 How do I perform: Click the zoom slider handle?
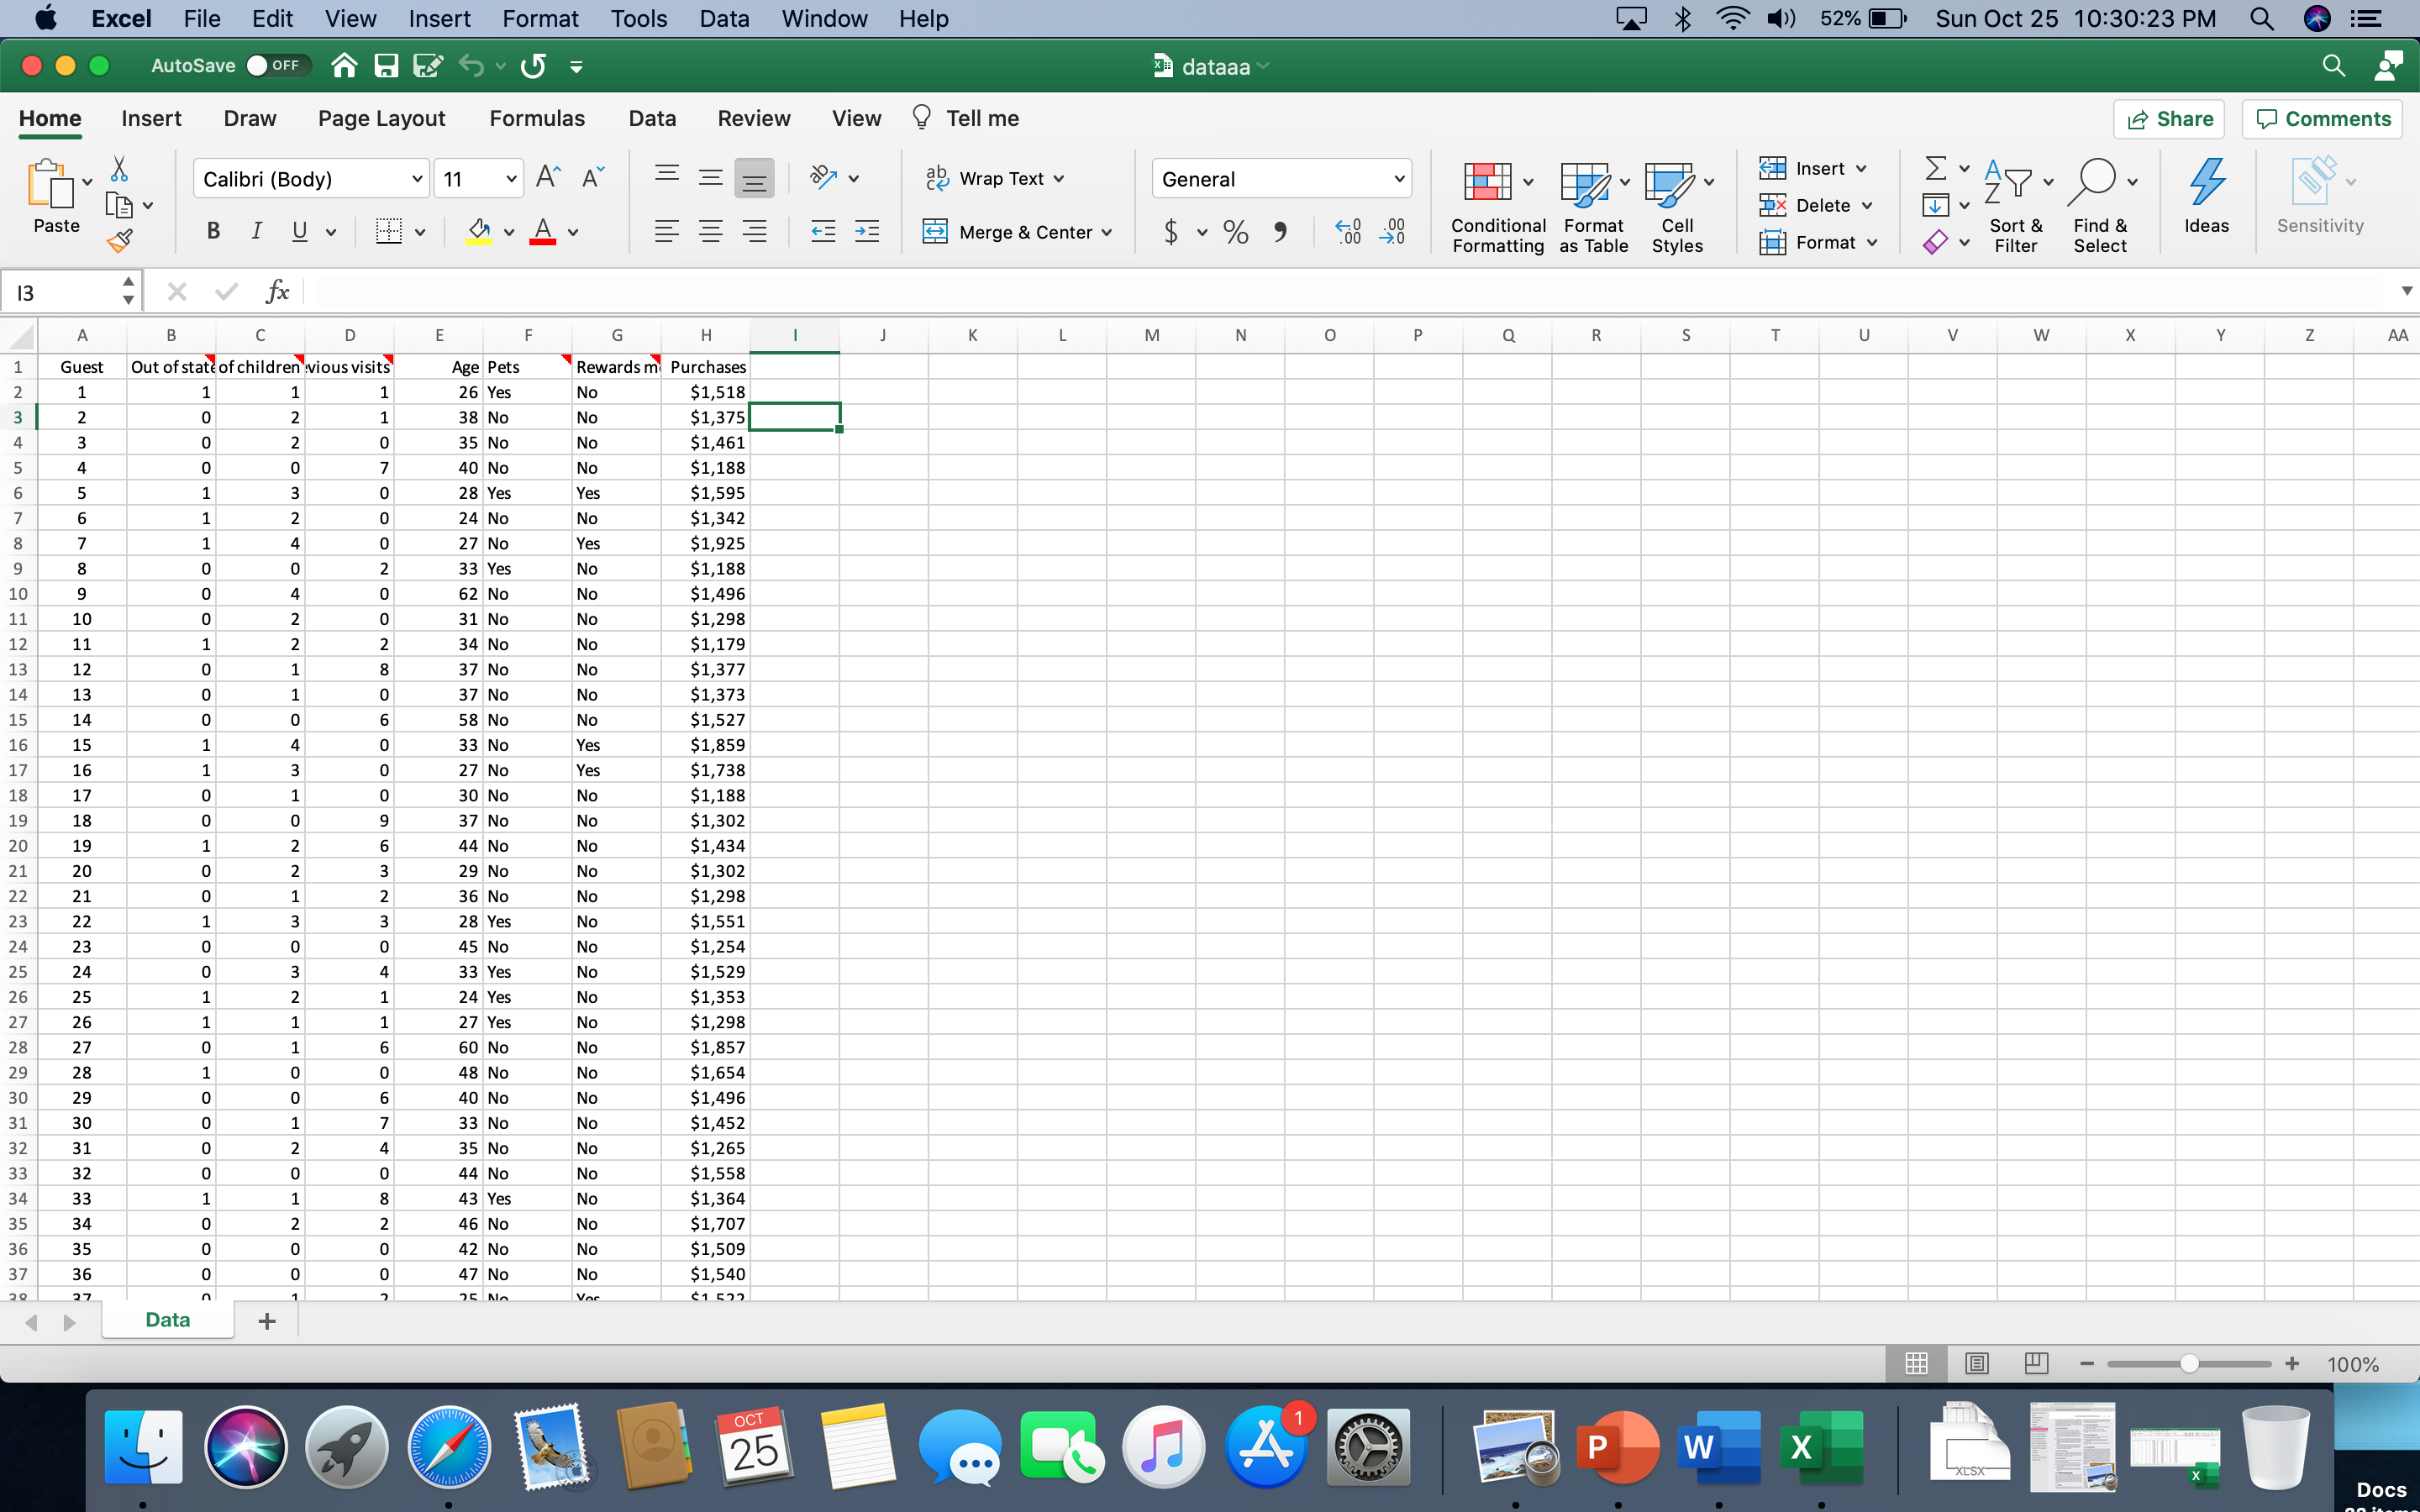click(2190, 1364)
